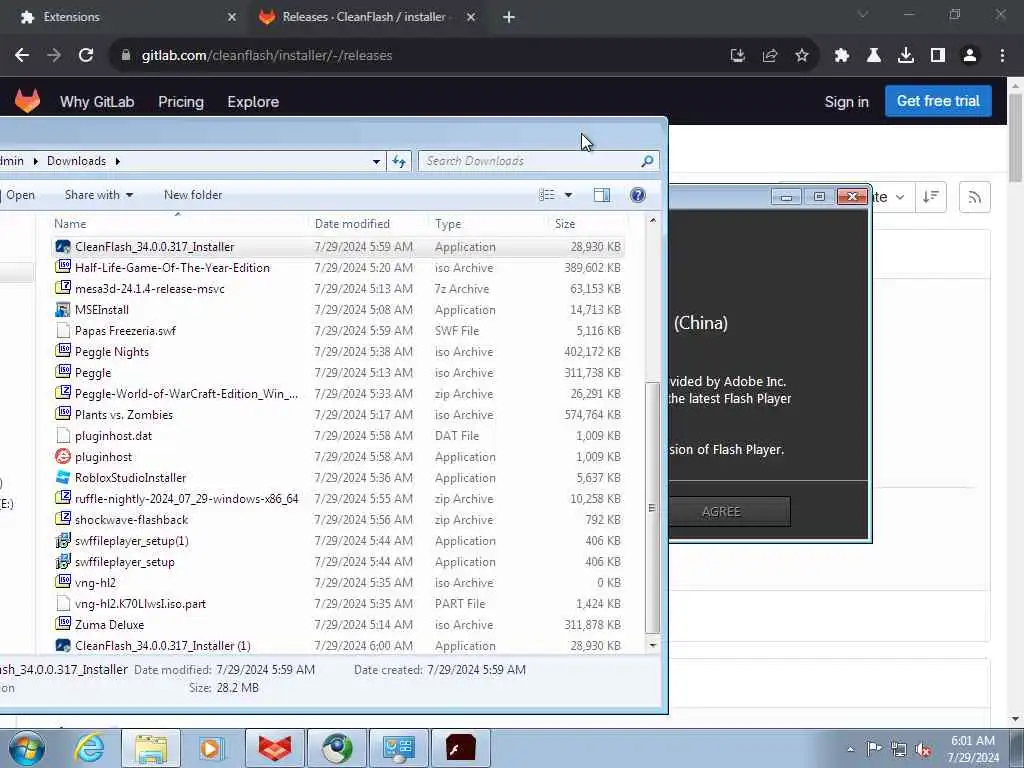Click the GitLab fox logo
1024x768 pixels.
click(x=27, y=101)
